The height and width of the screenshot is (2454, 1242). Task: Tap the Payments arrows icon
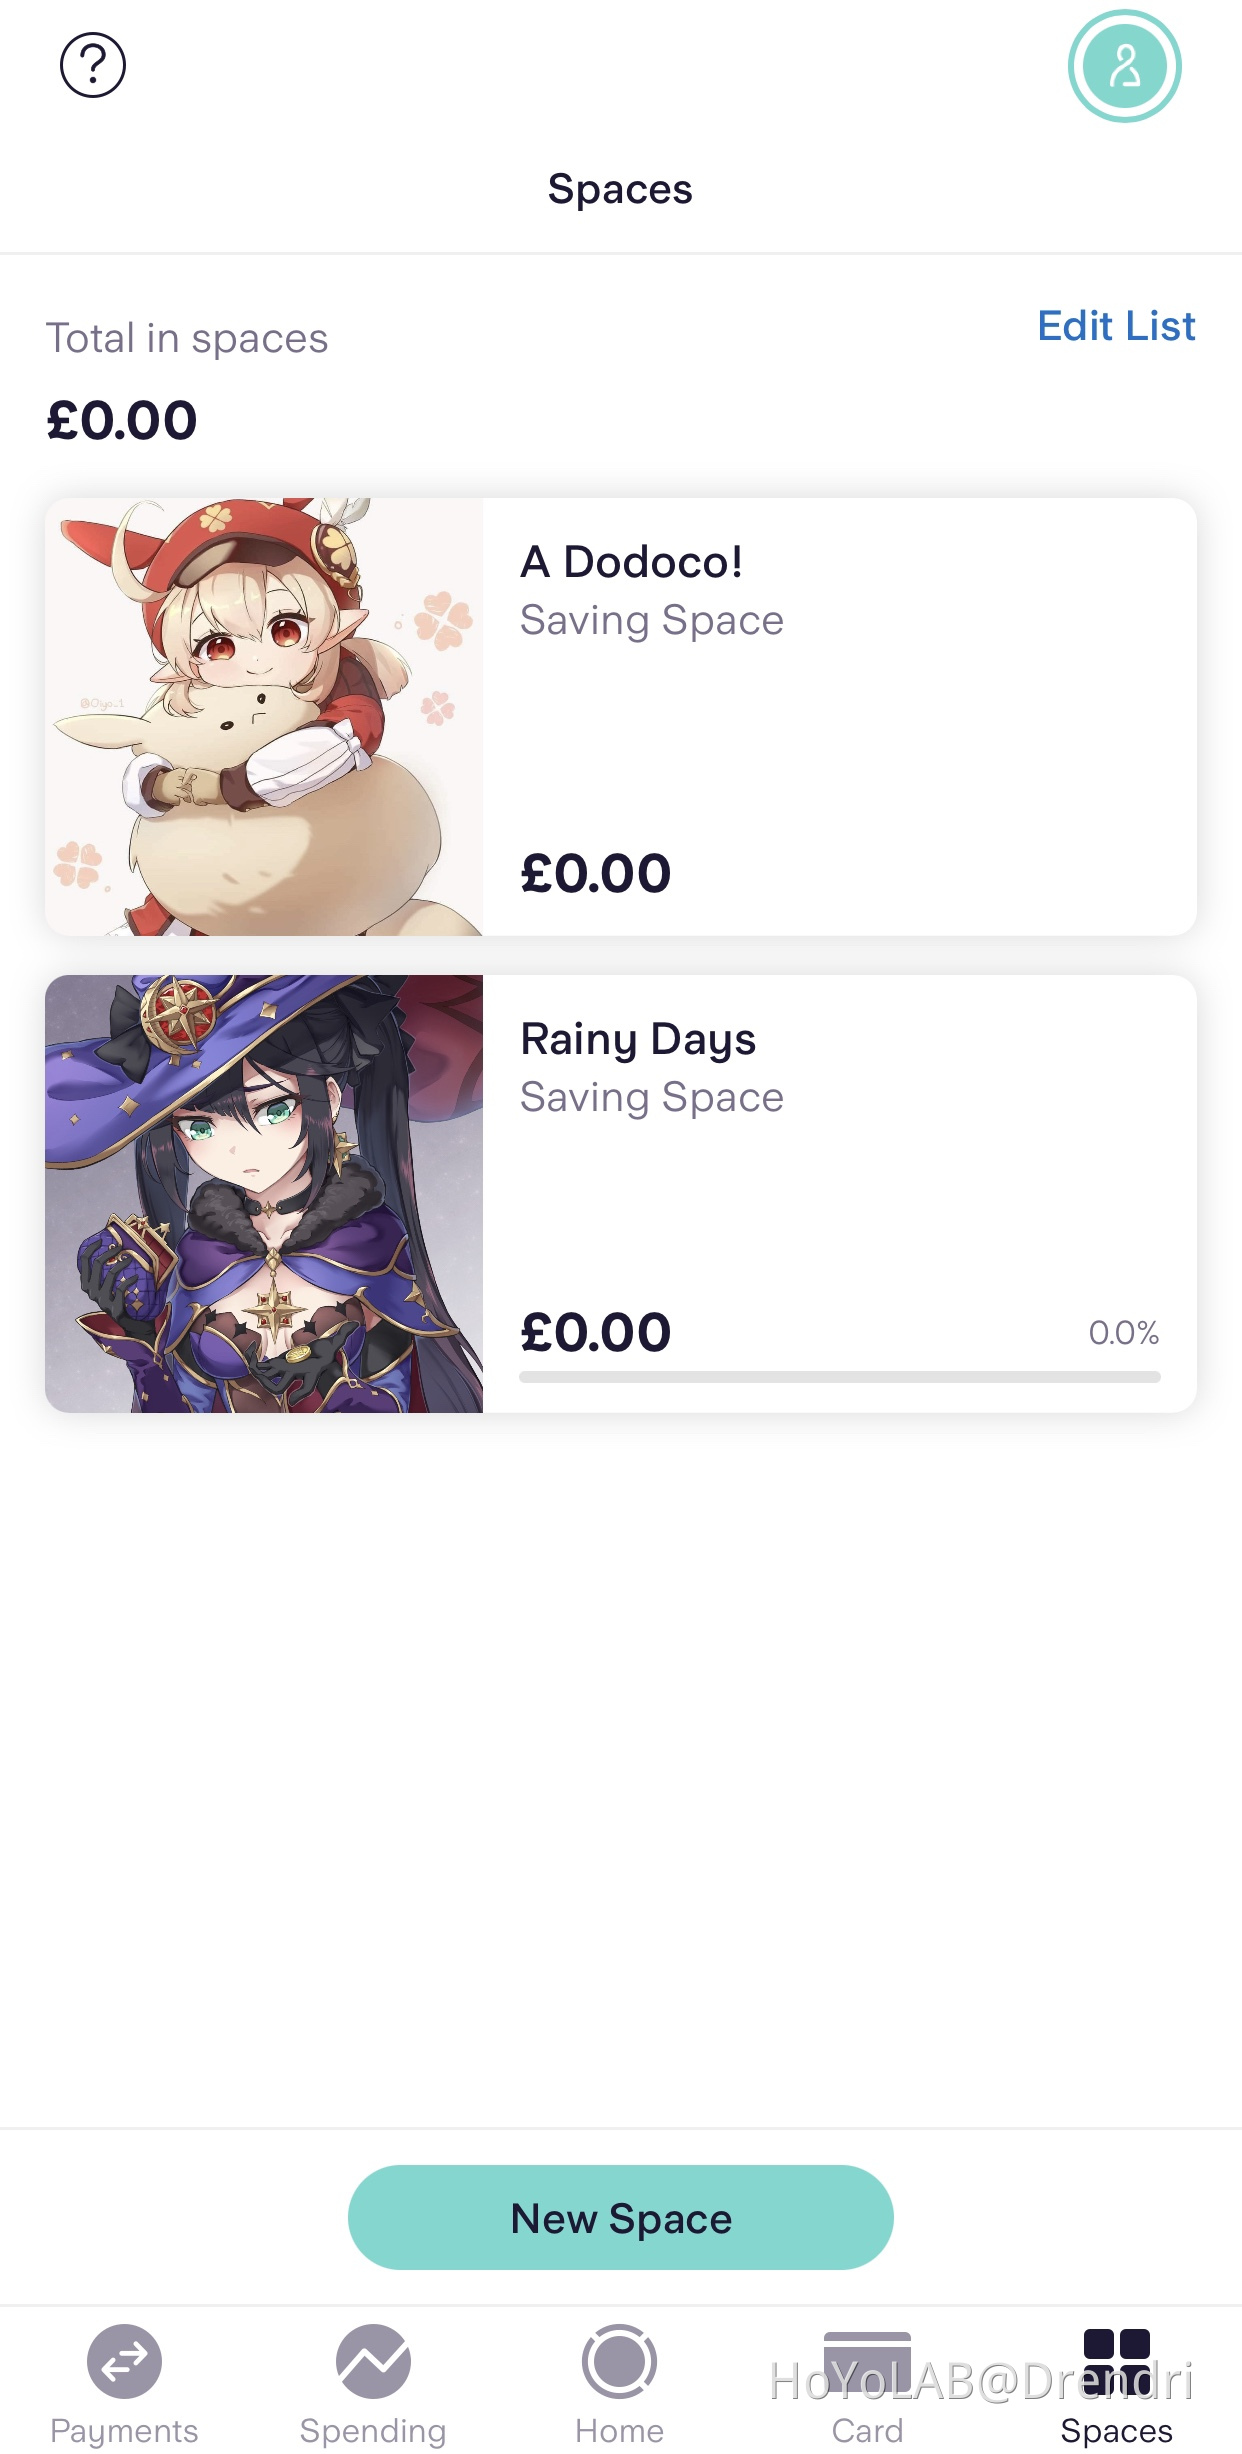point(124,2361)
